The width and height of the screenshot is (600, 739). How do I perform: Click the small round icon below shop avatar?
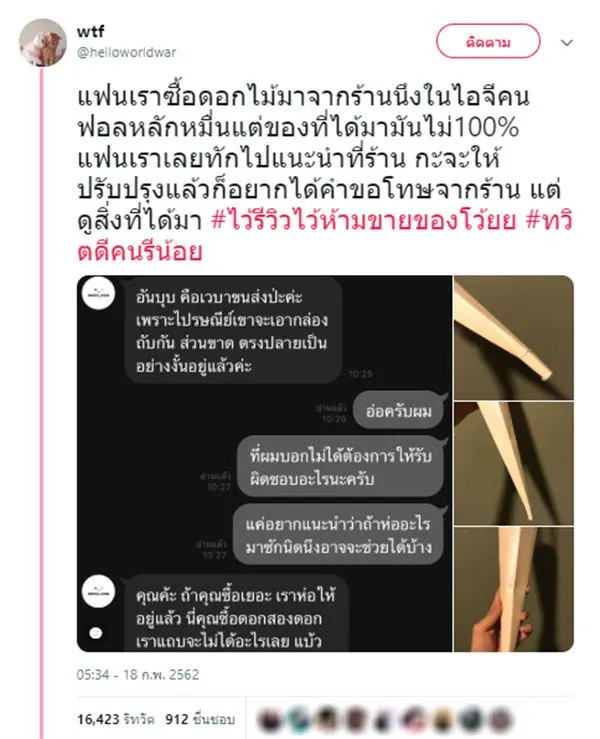[x=96, y=632]
